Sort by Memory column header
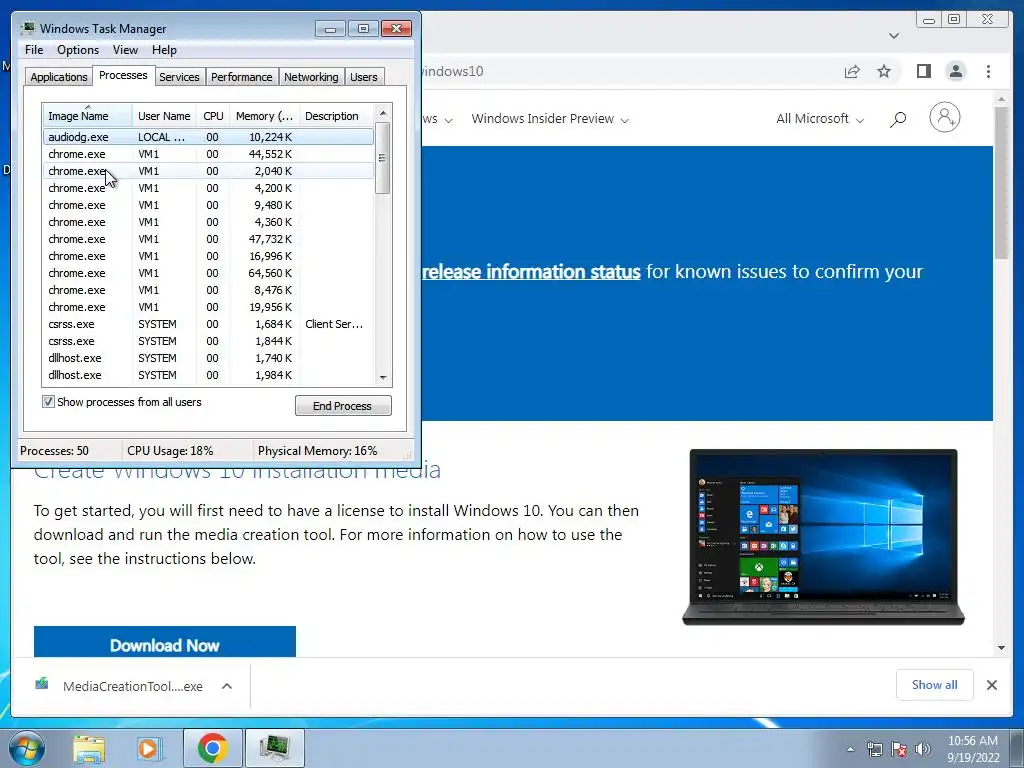 (x=264, y=116)
